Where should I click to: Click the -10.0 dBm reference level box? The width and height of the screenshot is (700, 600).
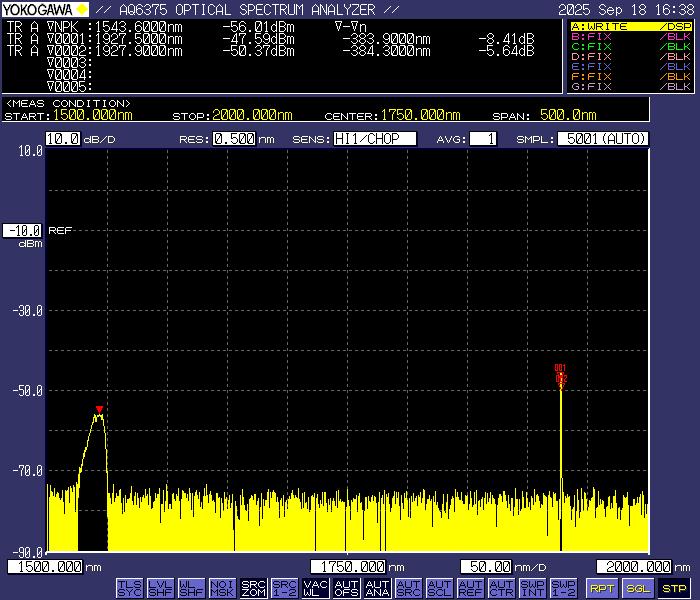click(x=23, y=230)
